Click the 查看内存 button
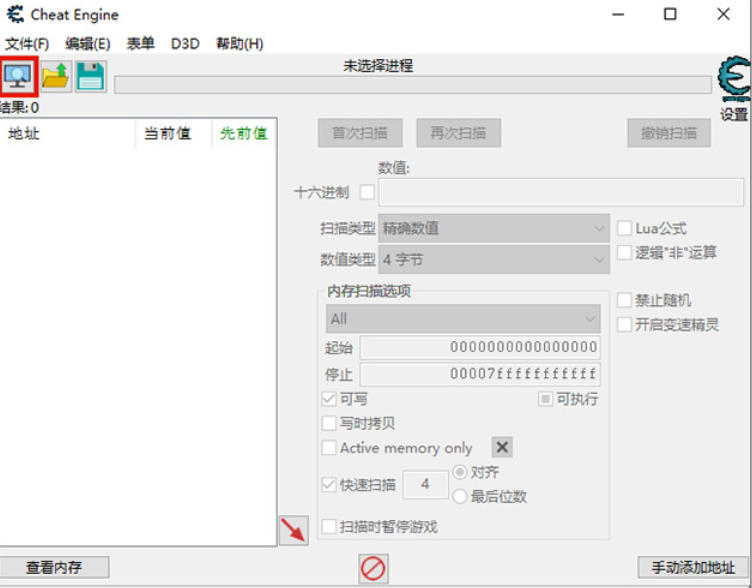 coord(54,567)
